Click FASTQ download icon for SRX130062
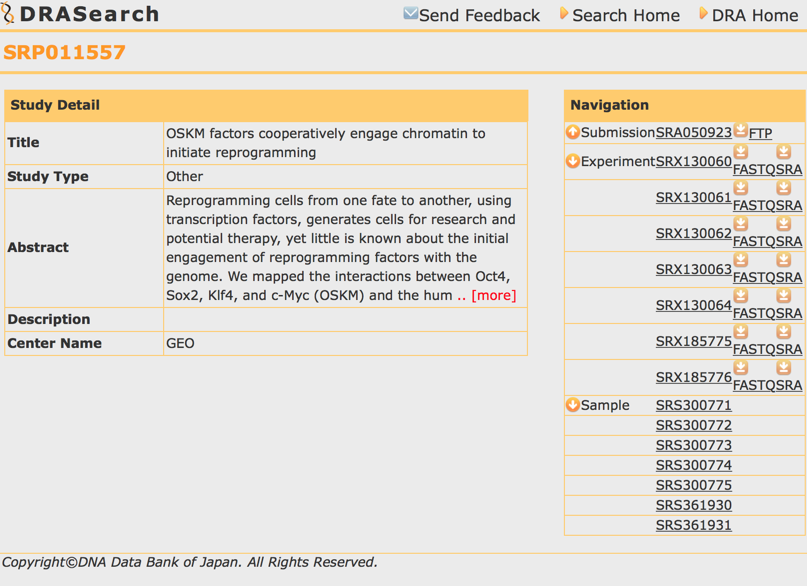The width and height of the screenshot is (807, 586). tap(741, 224)
